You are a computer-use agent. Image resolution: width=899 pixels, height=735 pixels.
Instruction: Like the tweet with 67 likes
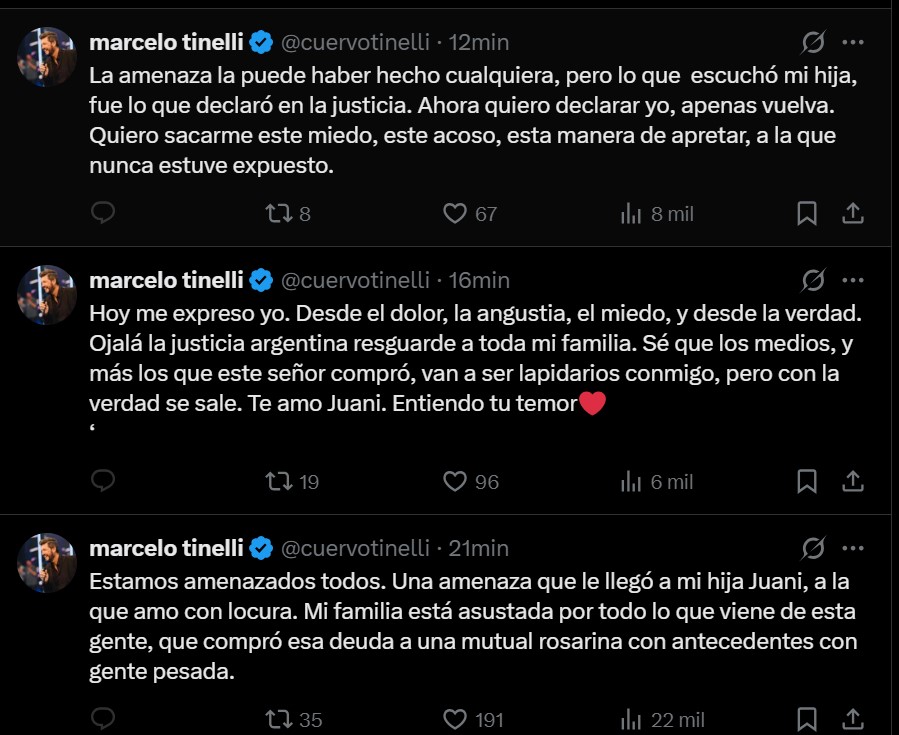coord(455,213)
